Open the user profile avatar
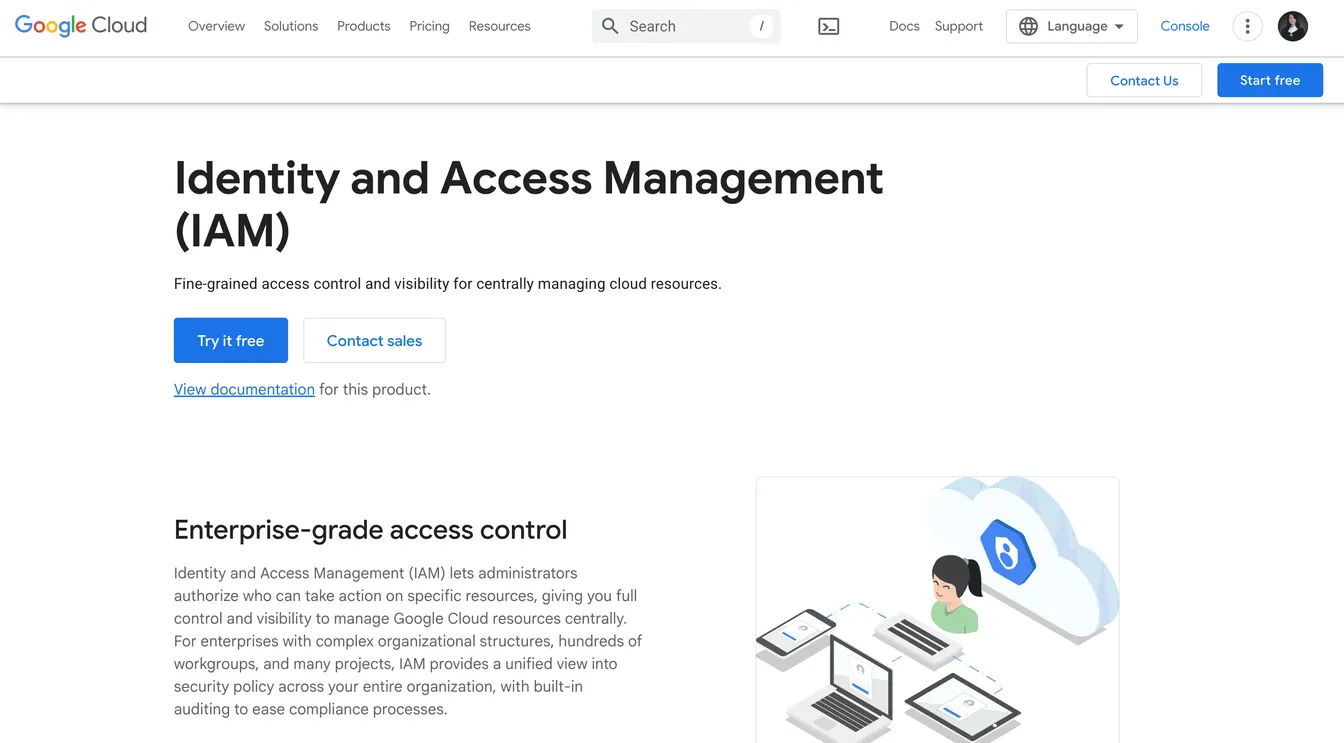The height and width of the screenshot is (743, 1344). [1293, 26]
